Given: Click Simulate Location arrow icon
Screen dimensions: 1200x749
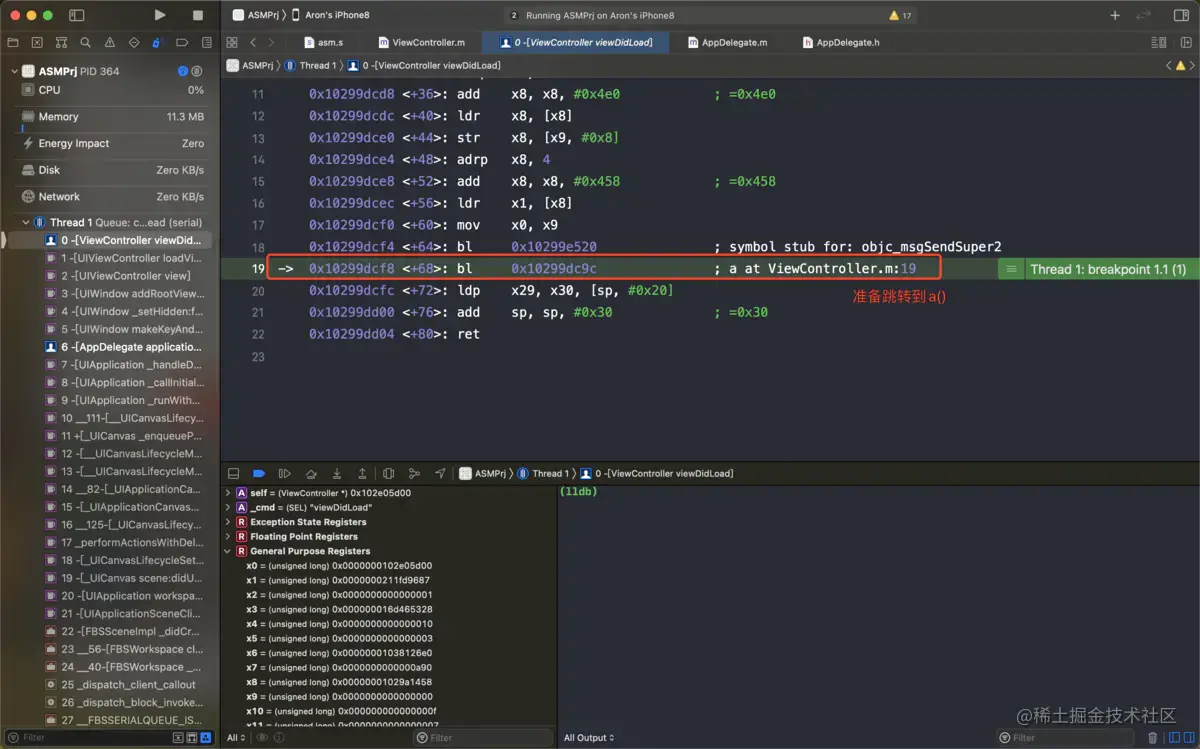Looking at the screenshot, I should point(440,473).
